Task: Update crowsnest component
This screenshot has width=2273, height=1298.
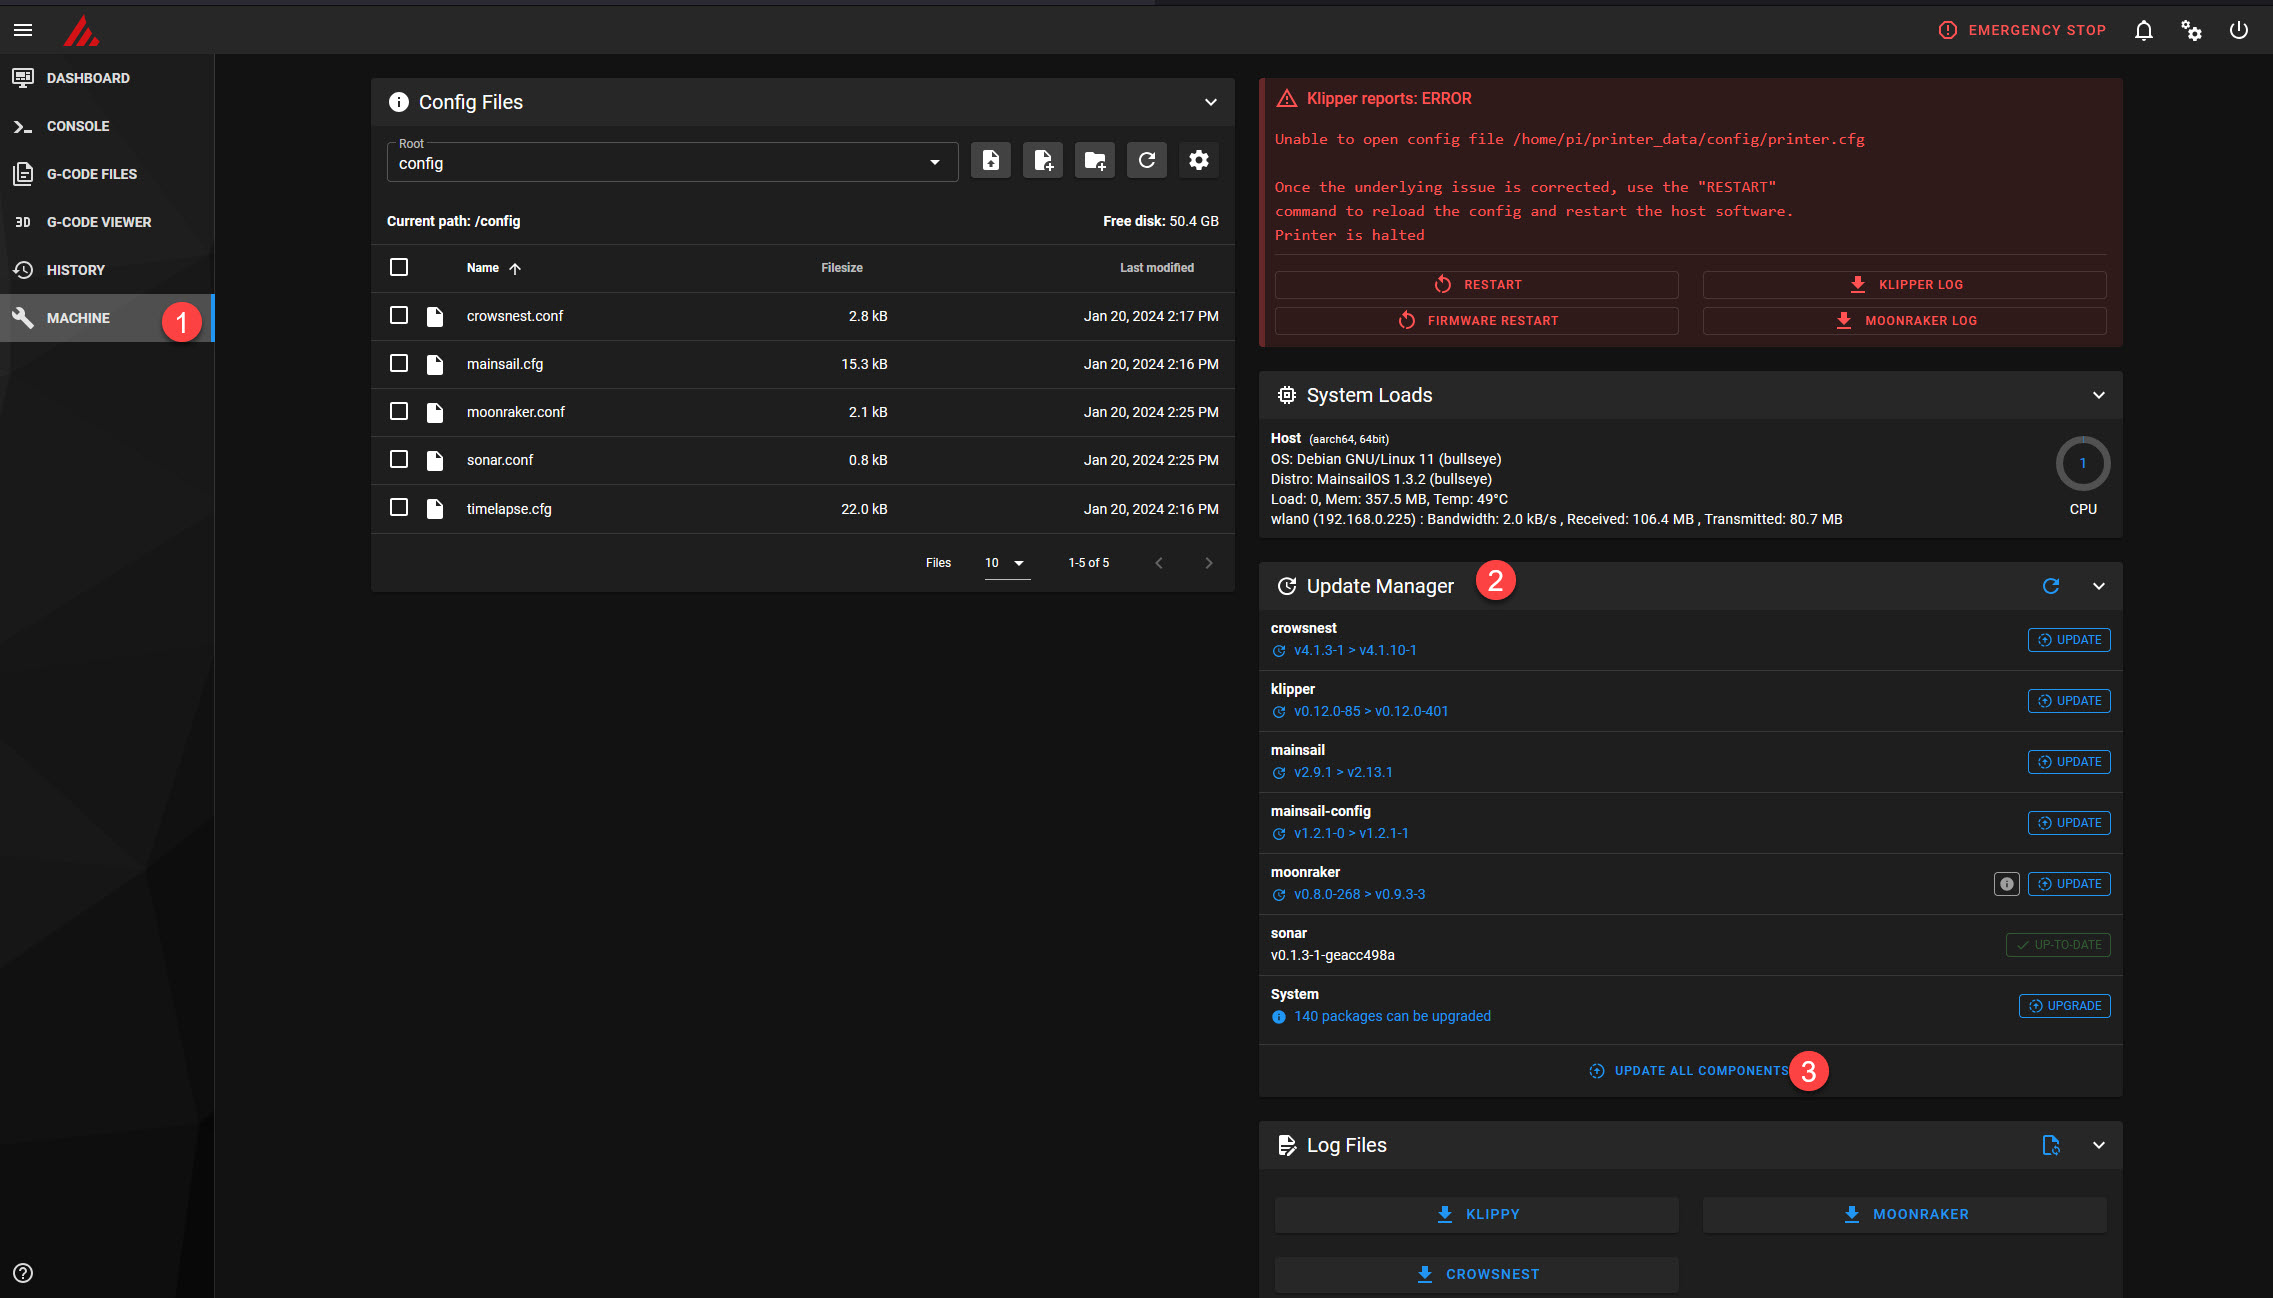Action: (x=2069, y=640)
